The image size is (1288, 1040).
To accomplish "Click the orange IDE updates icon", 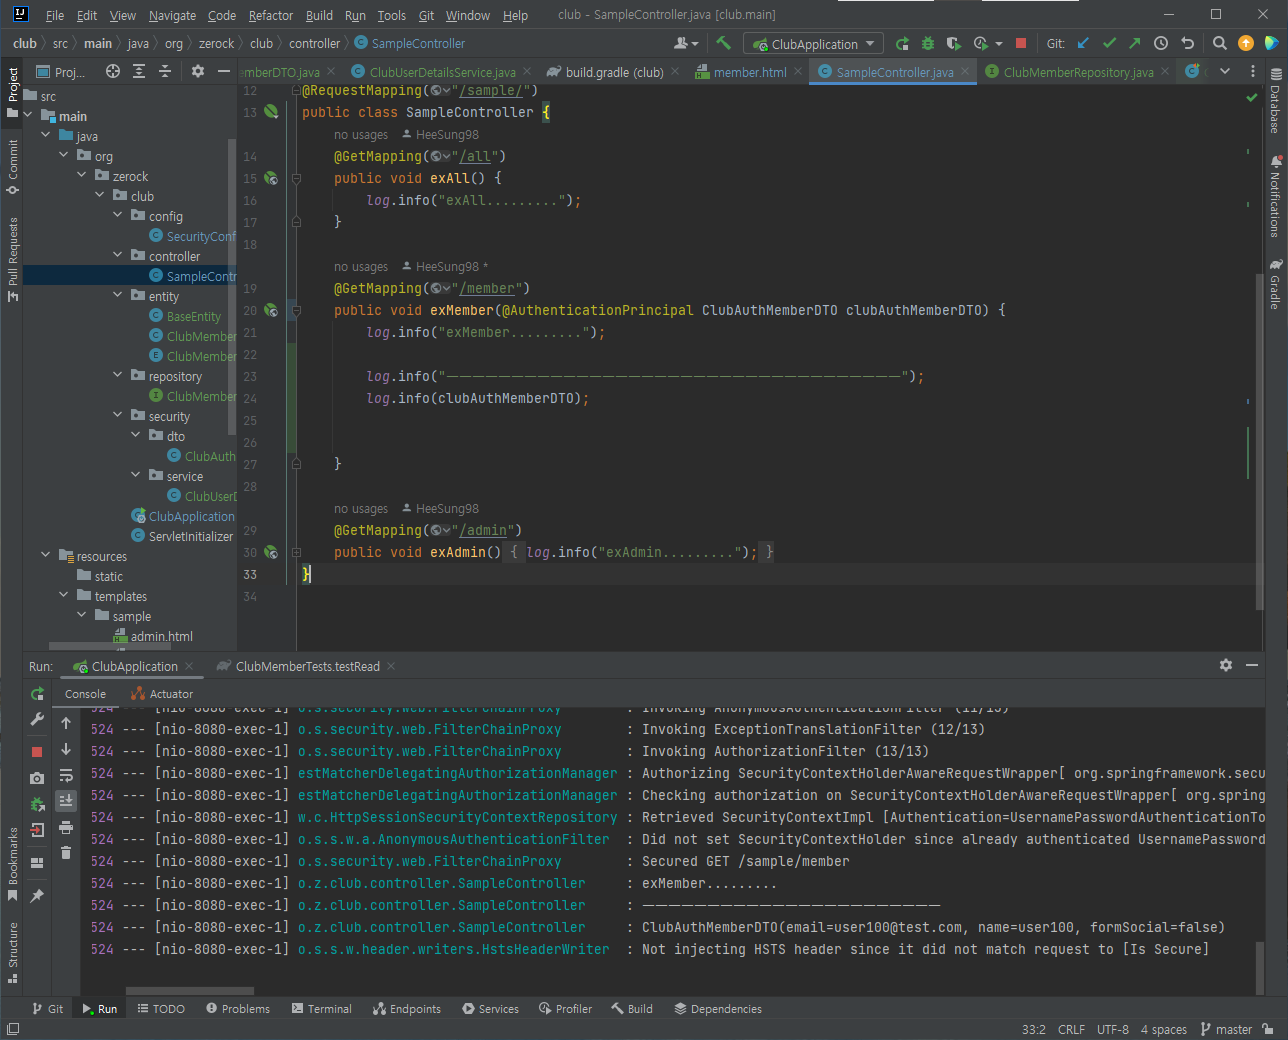I will pos(1245,43).
